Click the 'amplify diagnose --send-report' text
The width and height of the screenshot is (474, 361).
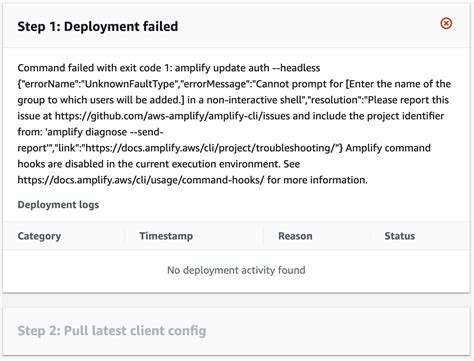[x=91, y=140]
